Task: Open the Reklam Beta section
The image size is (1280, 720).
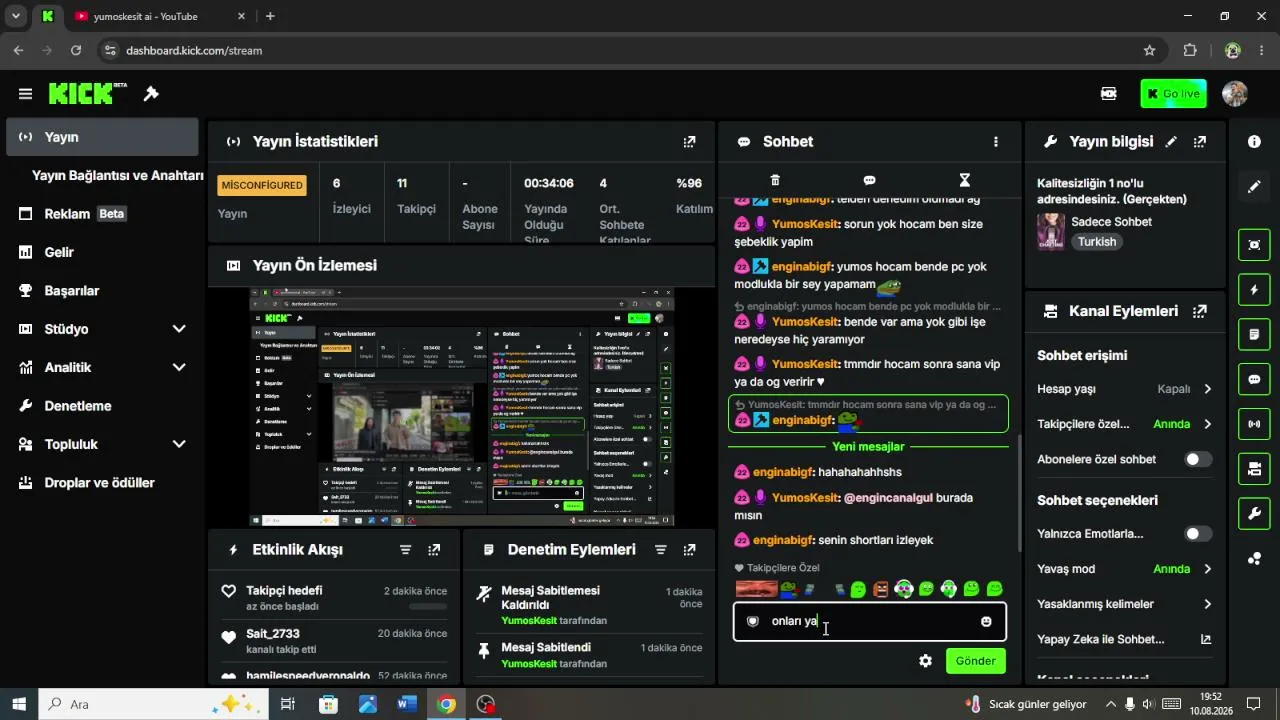Action: pos(102,214)
